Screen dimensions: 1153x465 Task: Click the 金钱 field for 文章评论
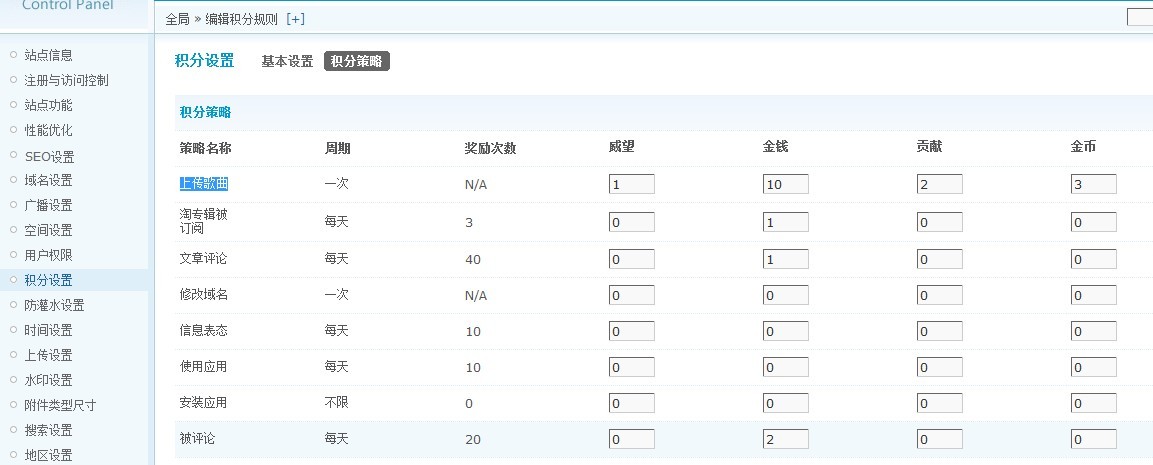785,260
